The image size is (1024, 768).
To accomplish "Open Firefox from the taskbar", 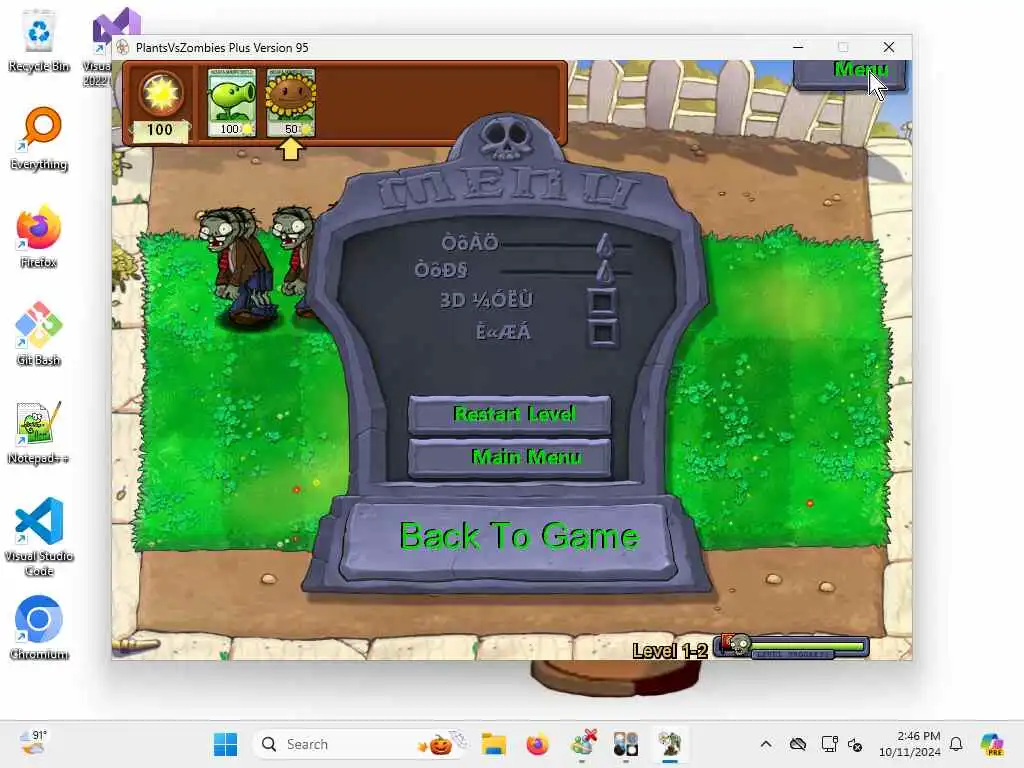I will 537,744.
